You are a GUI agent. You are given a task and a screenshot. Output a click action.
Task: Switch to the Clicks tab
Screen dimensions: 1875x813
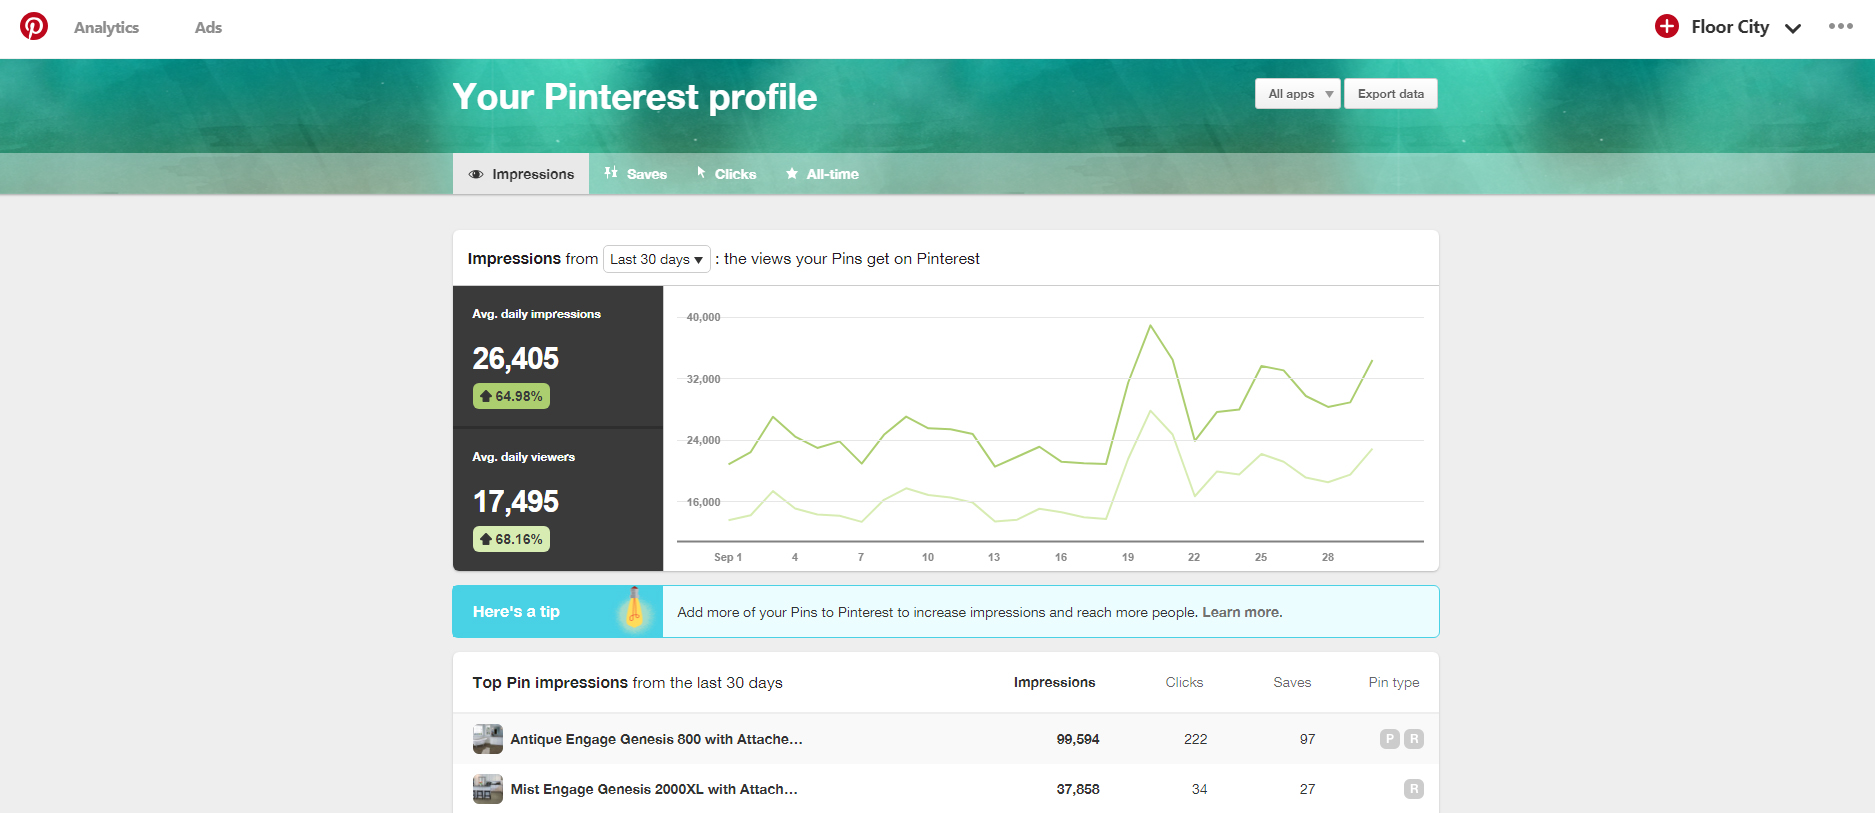(726, 174)
